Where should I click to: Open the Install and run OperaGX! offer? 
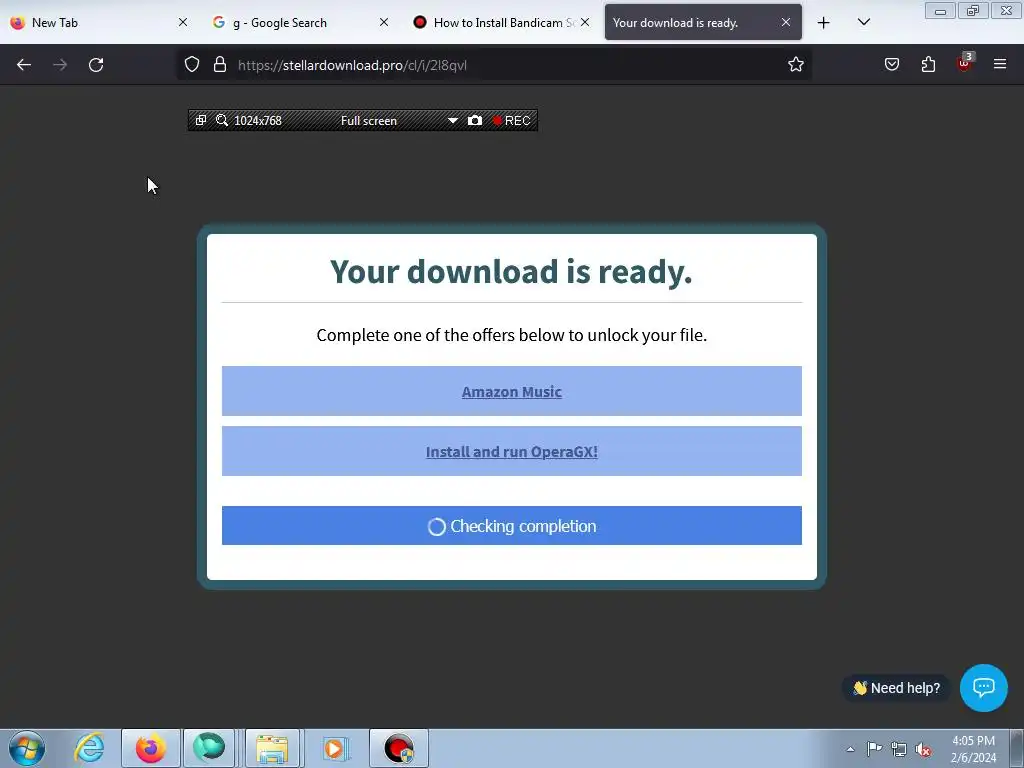coord(511,452)
